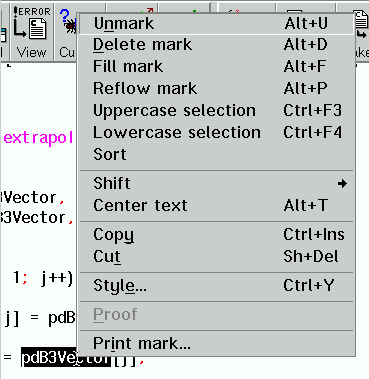Open the Style... dialog entry

point(217,286)
